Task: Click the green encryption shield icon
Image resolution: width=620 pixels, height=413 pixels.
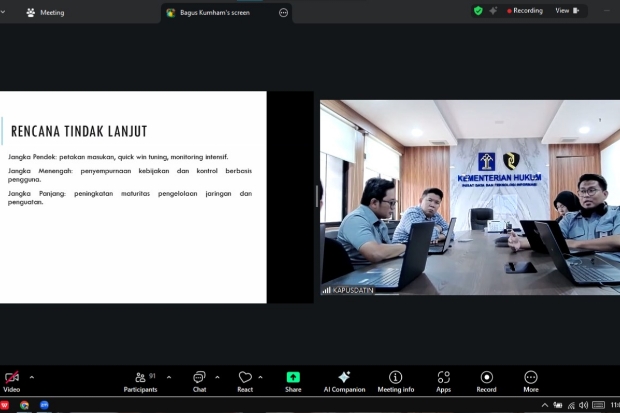Action: [478, 11]
